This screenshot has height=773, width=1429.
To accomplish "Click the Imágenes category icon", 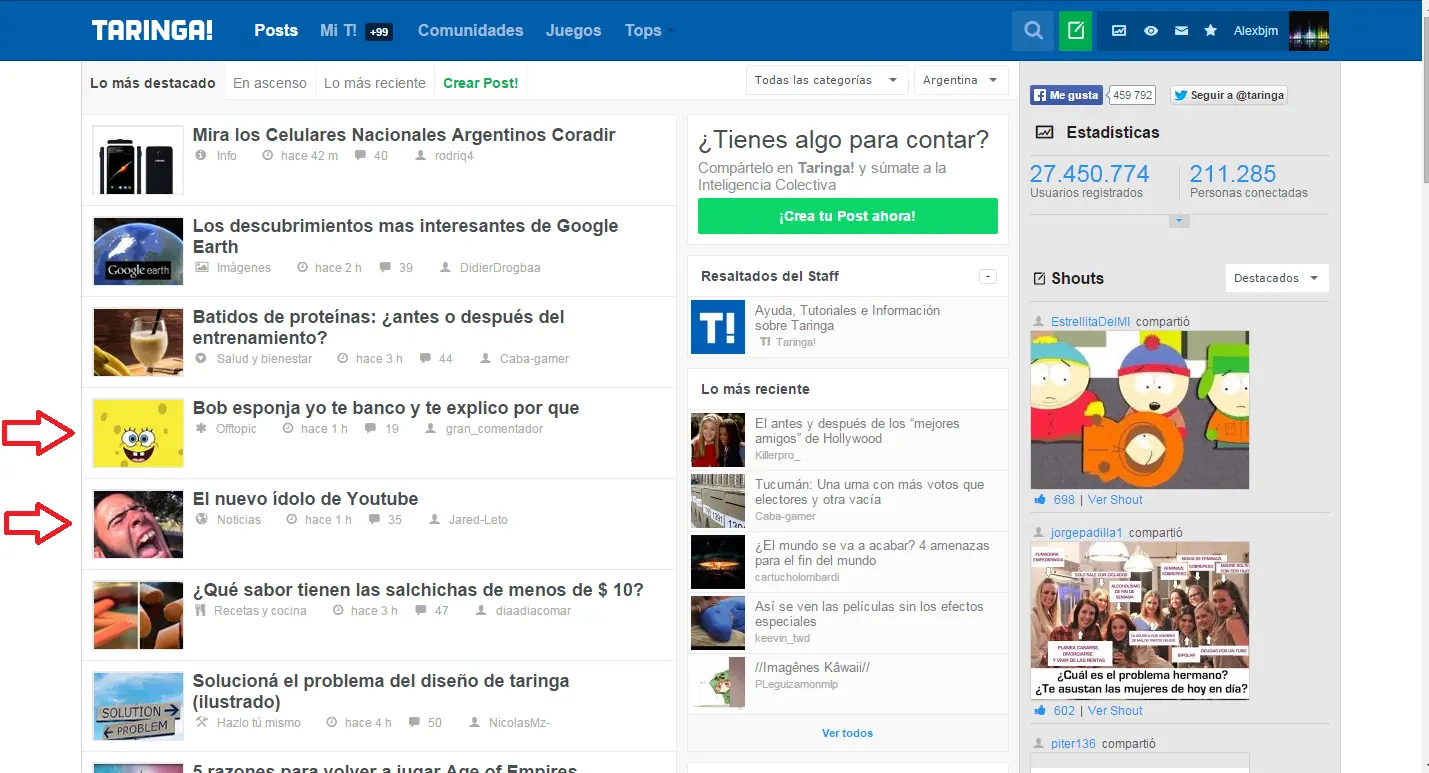I will click(202, 268).
